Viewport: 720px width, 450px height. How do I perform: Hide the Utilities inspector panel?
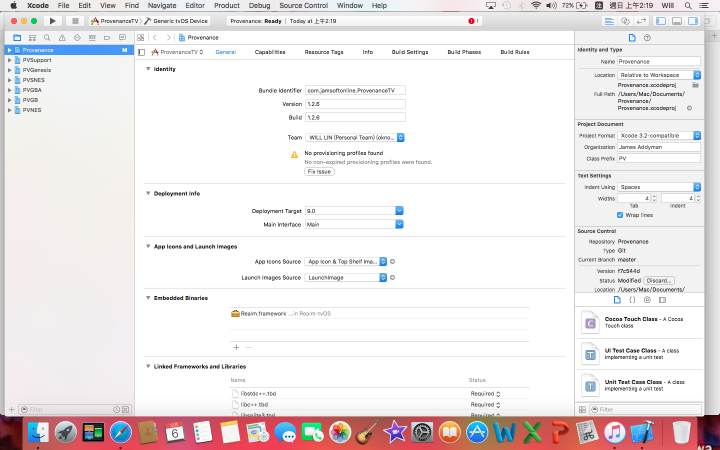pos(693,21)
